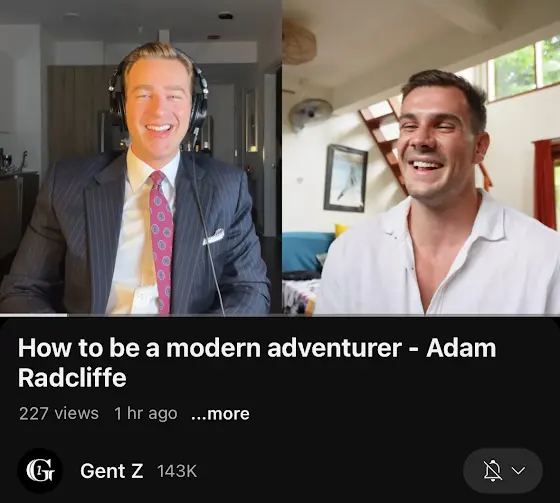
Task: Open the Gent Z channel name
Action: pos(112,471)
